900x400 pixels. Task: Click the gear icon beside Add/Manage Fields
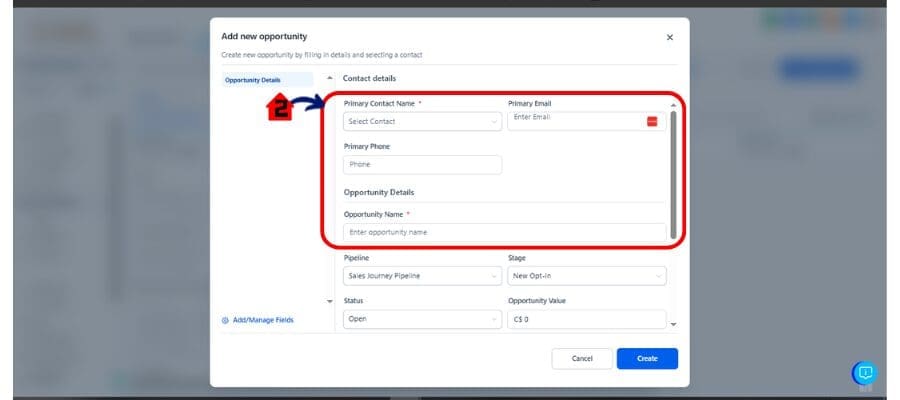tap(225, 320)
